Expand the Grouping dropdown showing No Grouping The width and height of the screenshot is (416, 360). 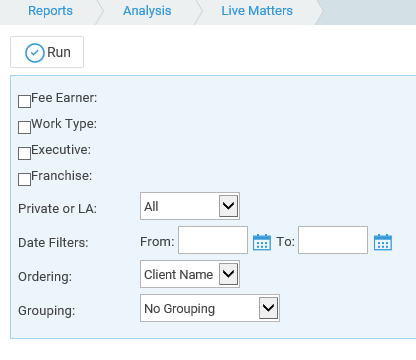point(210,308)
